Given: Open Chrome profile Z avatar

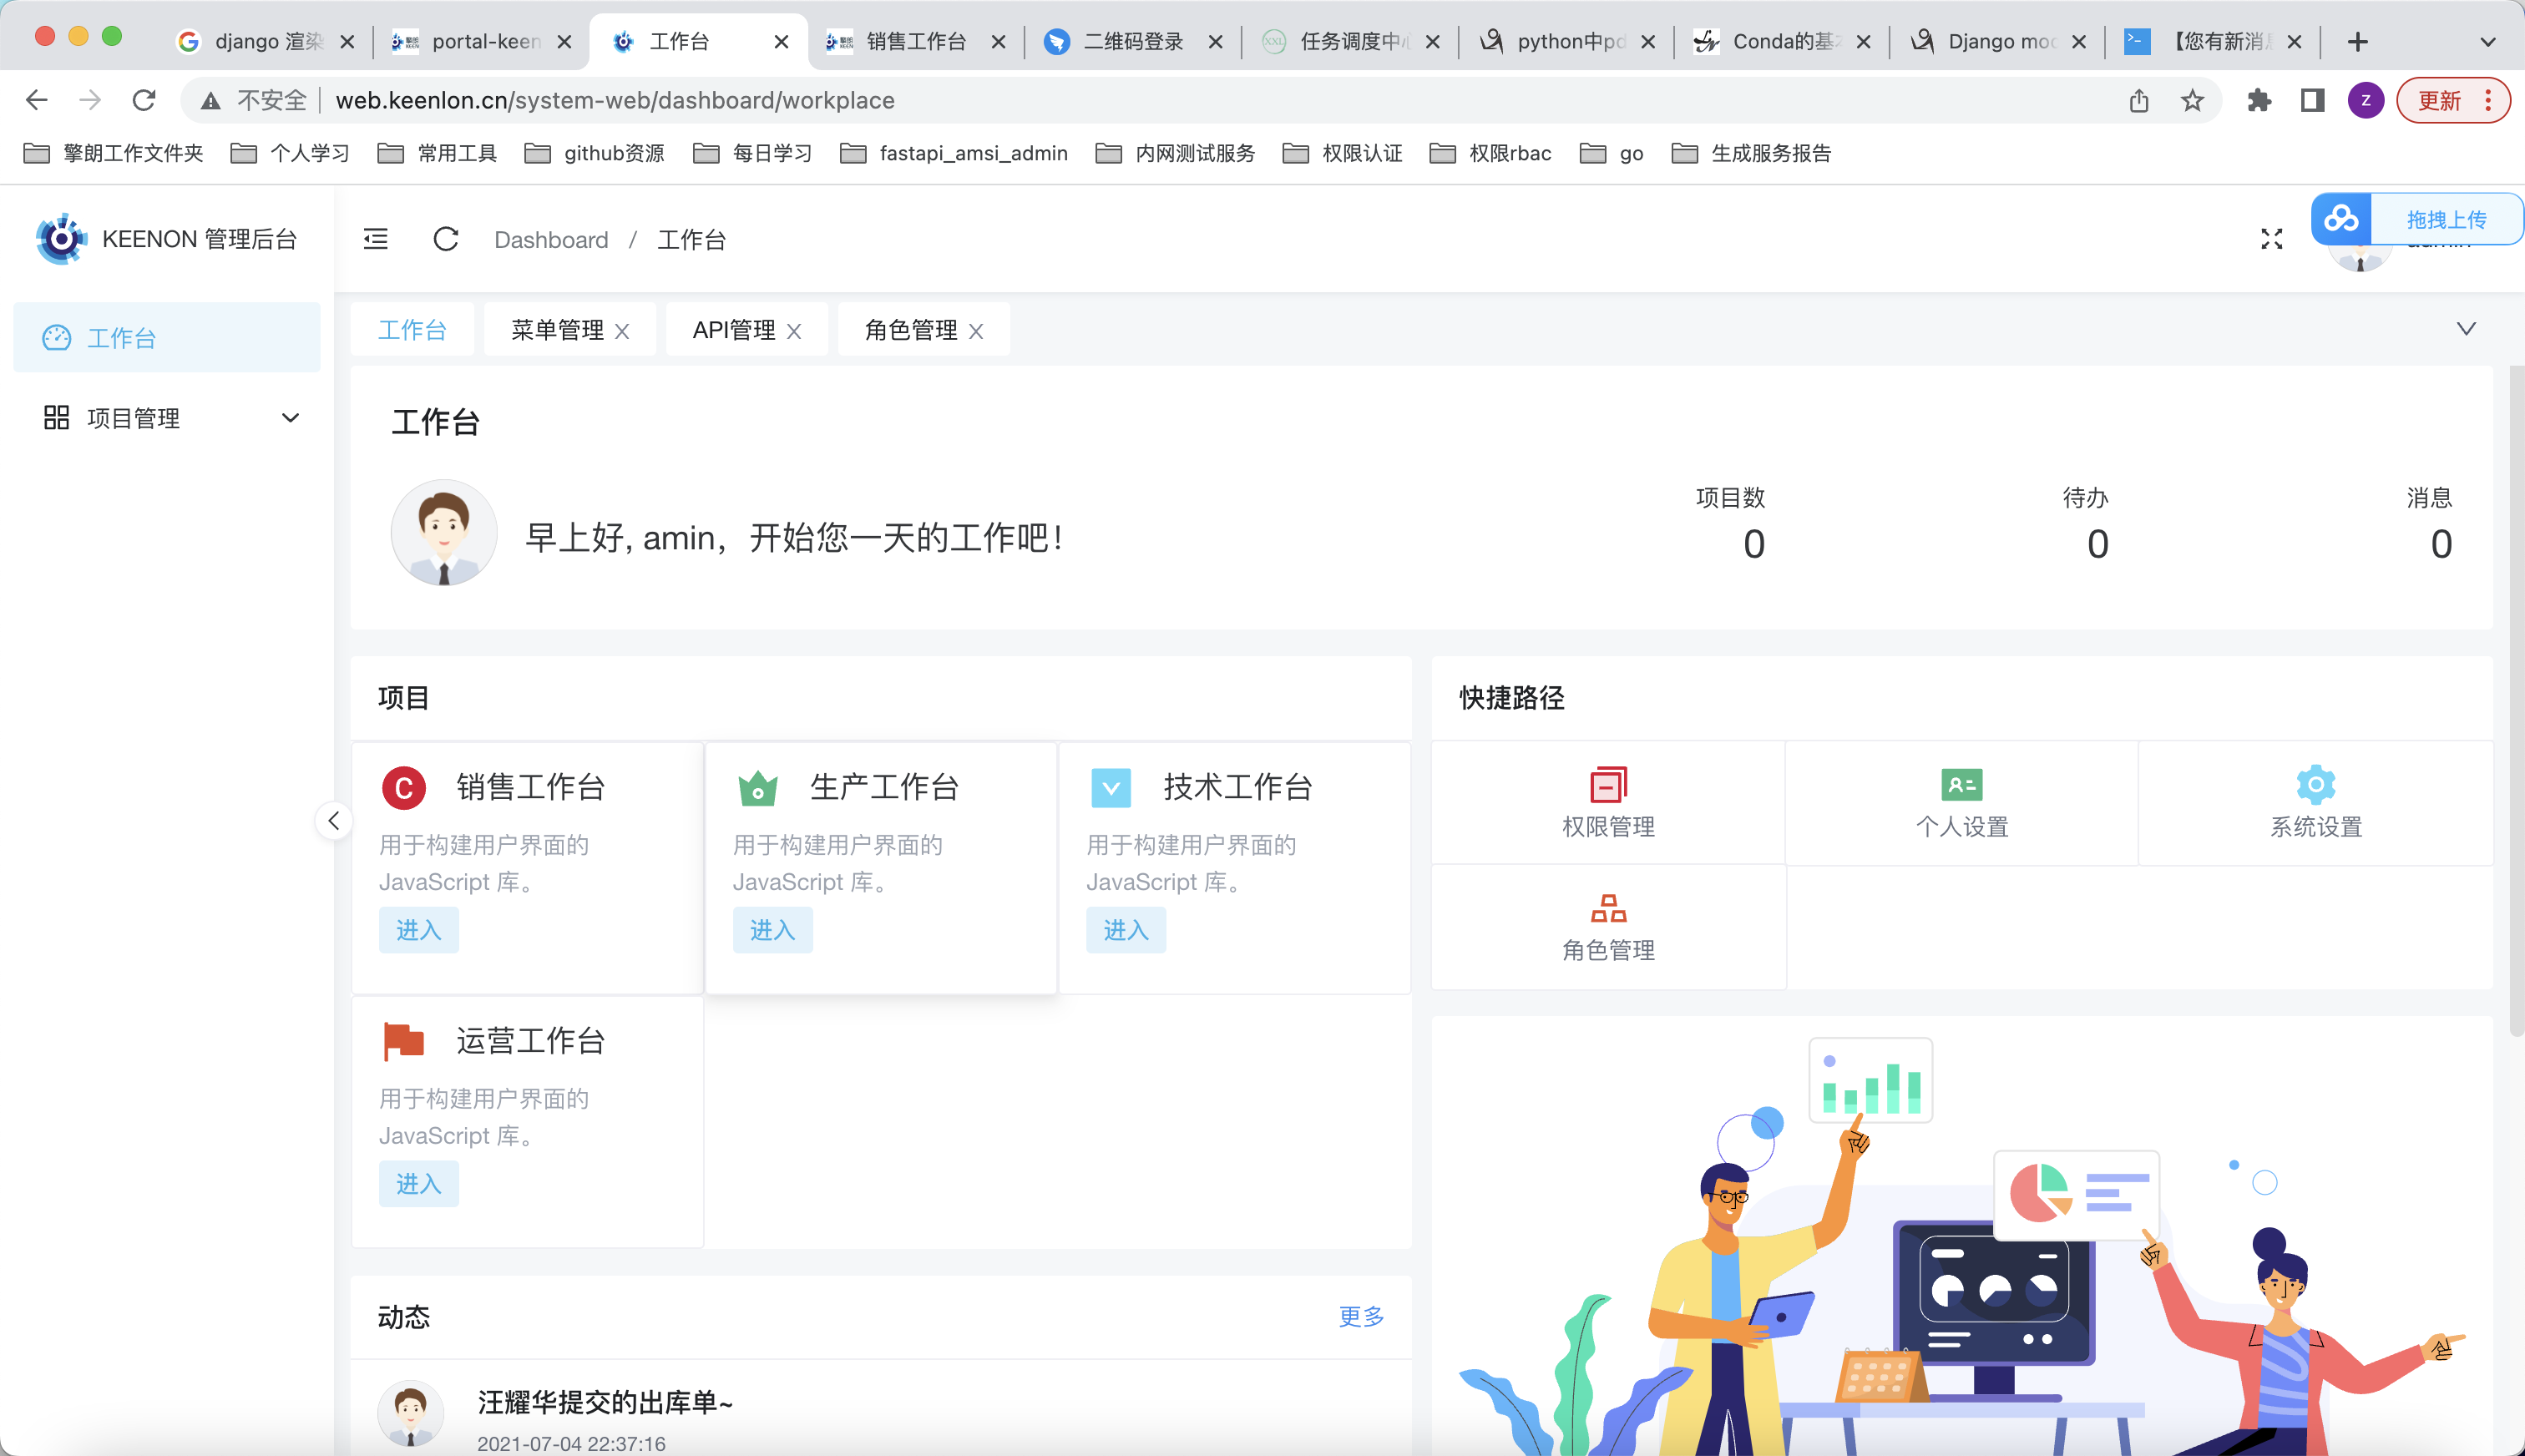Looking at the screenshot, I should pos(2365,100).
